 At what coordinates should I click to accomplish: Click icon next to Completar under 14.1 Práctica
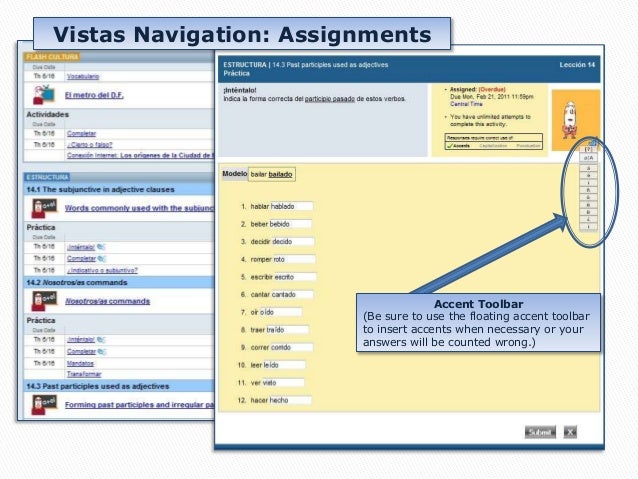coord(102,258)
